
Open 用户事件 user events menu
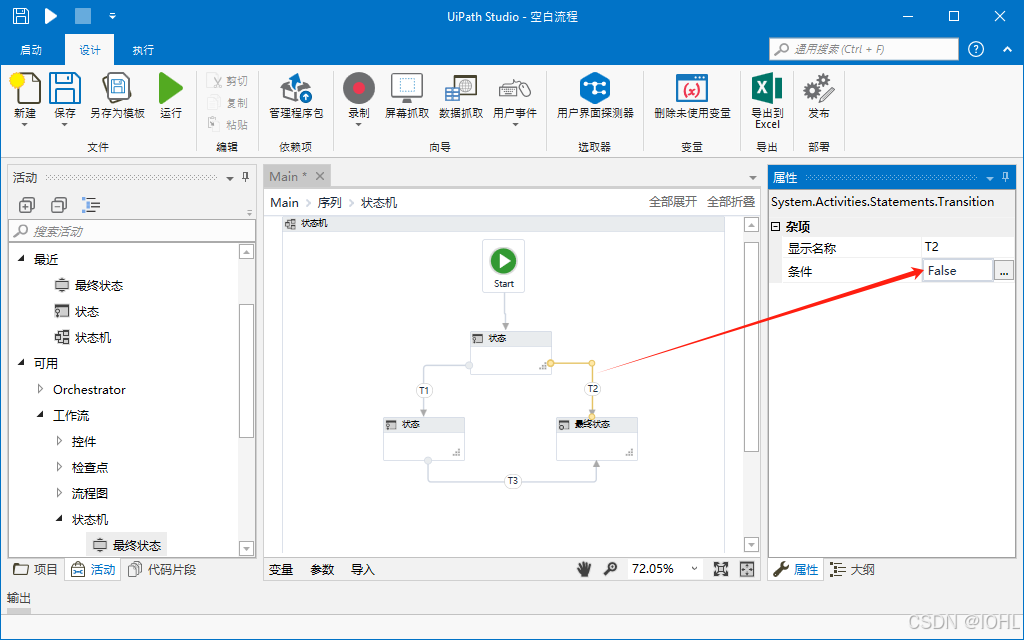[x=515, y=99]
